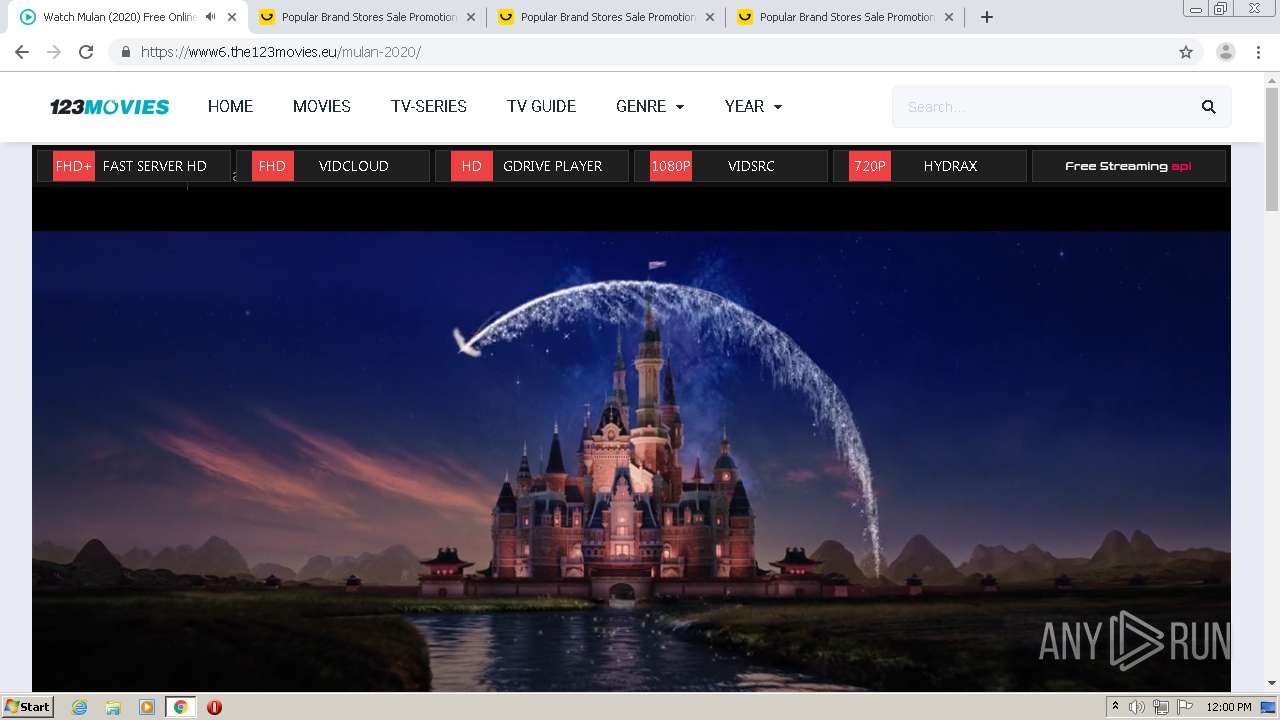
Task: Select FAST SERVER HD source
Action: point(134,166)
